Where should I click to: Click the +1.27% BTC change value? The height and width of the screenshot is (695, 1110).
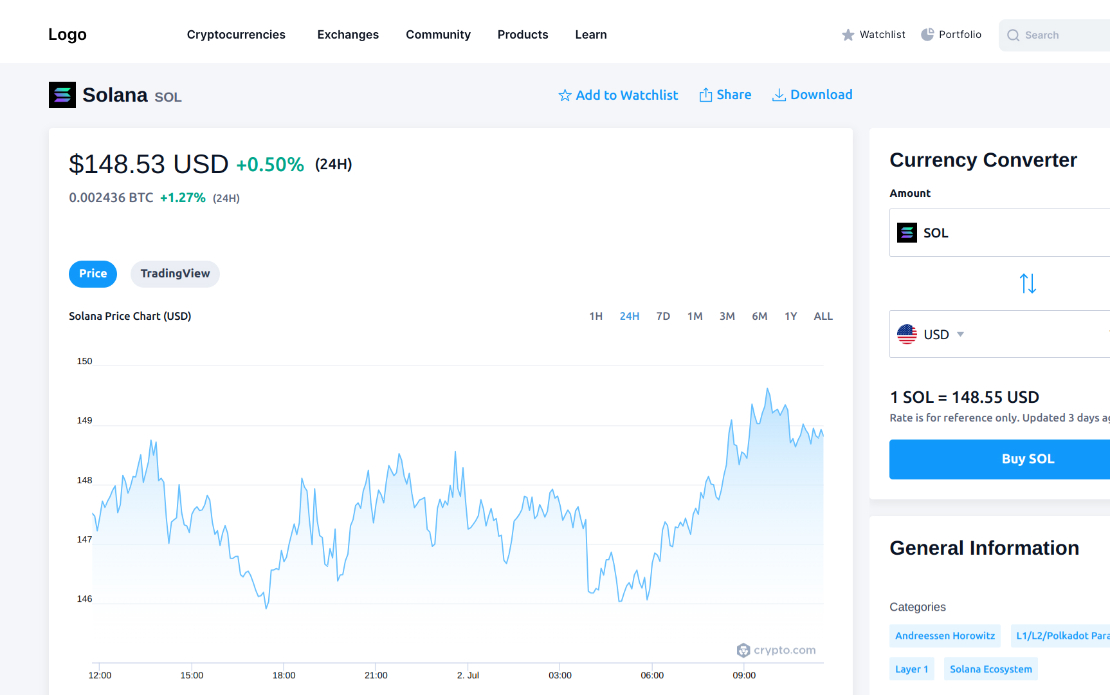click(183, 197)
